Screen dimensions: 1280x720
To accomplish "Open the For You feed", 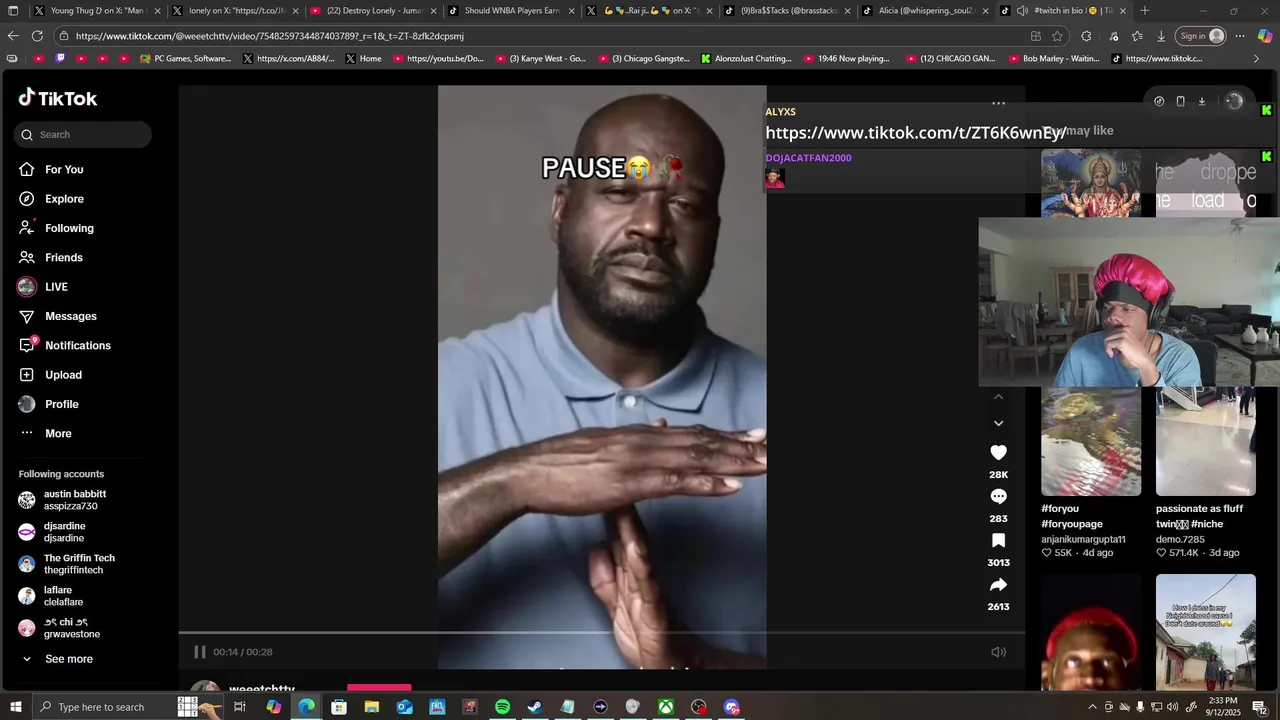I will click(64, 170).
